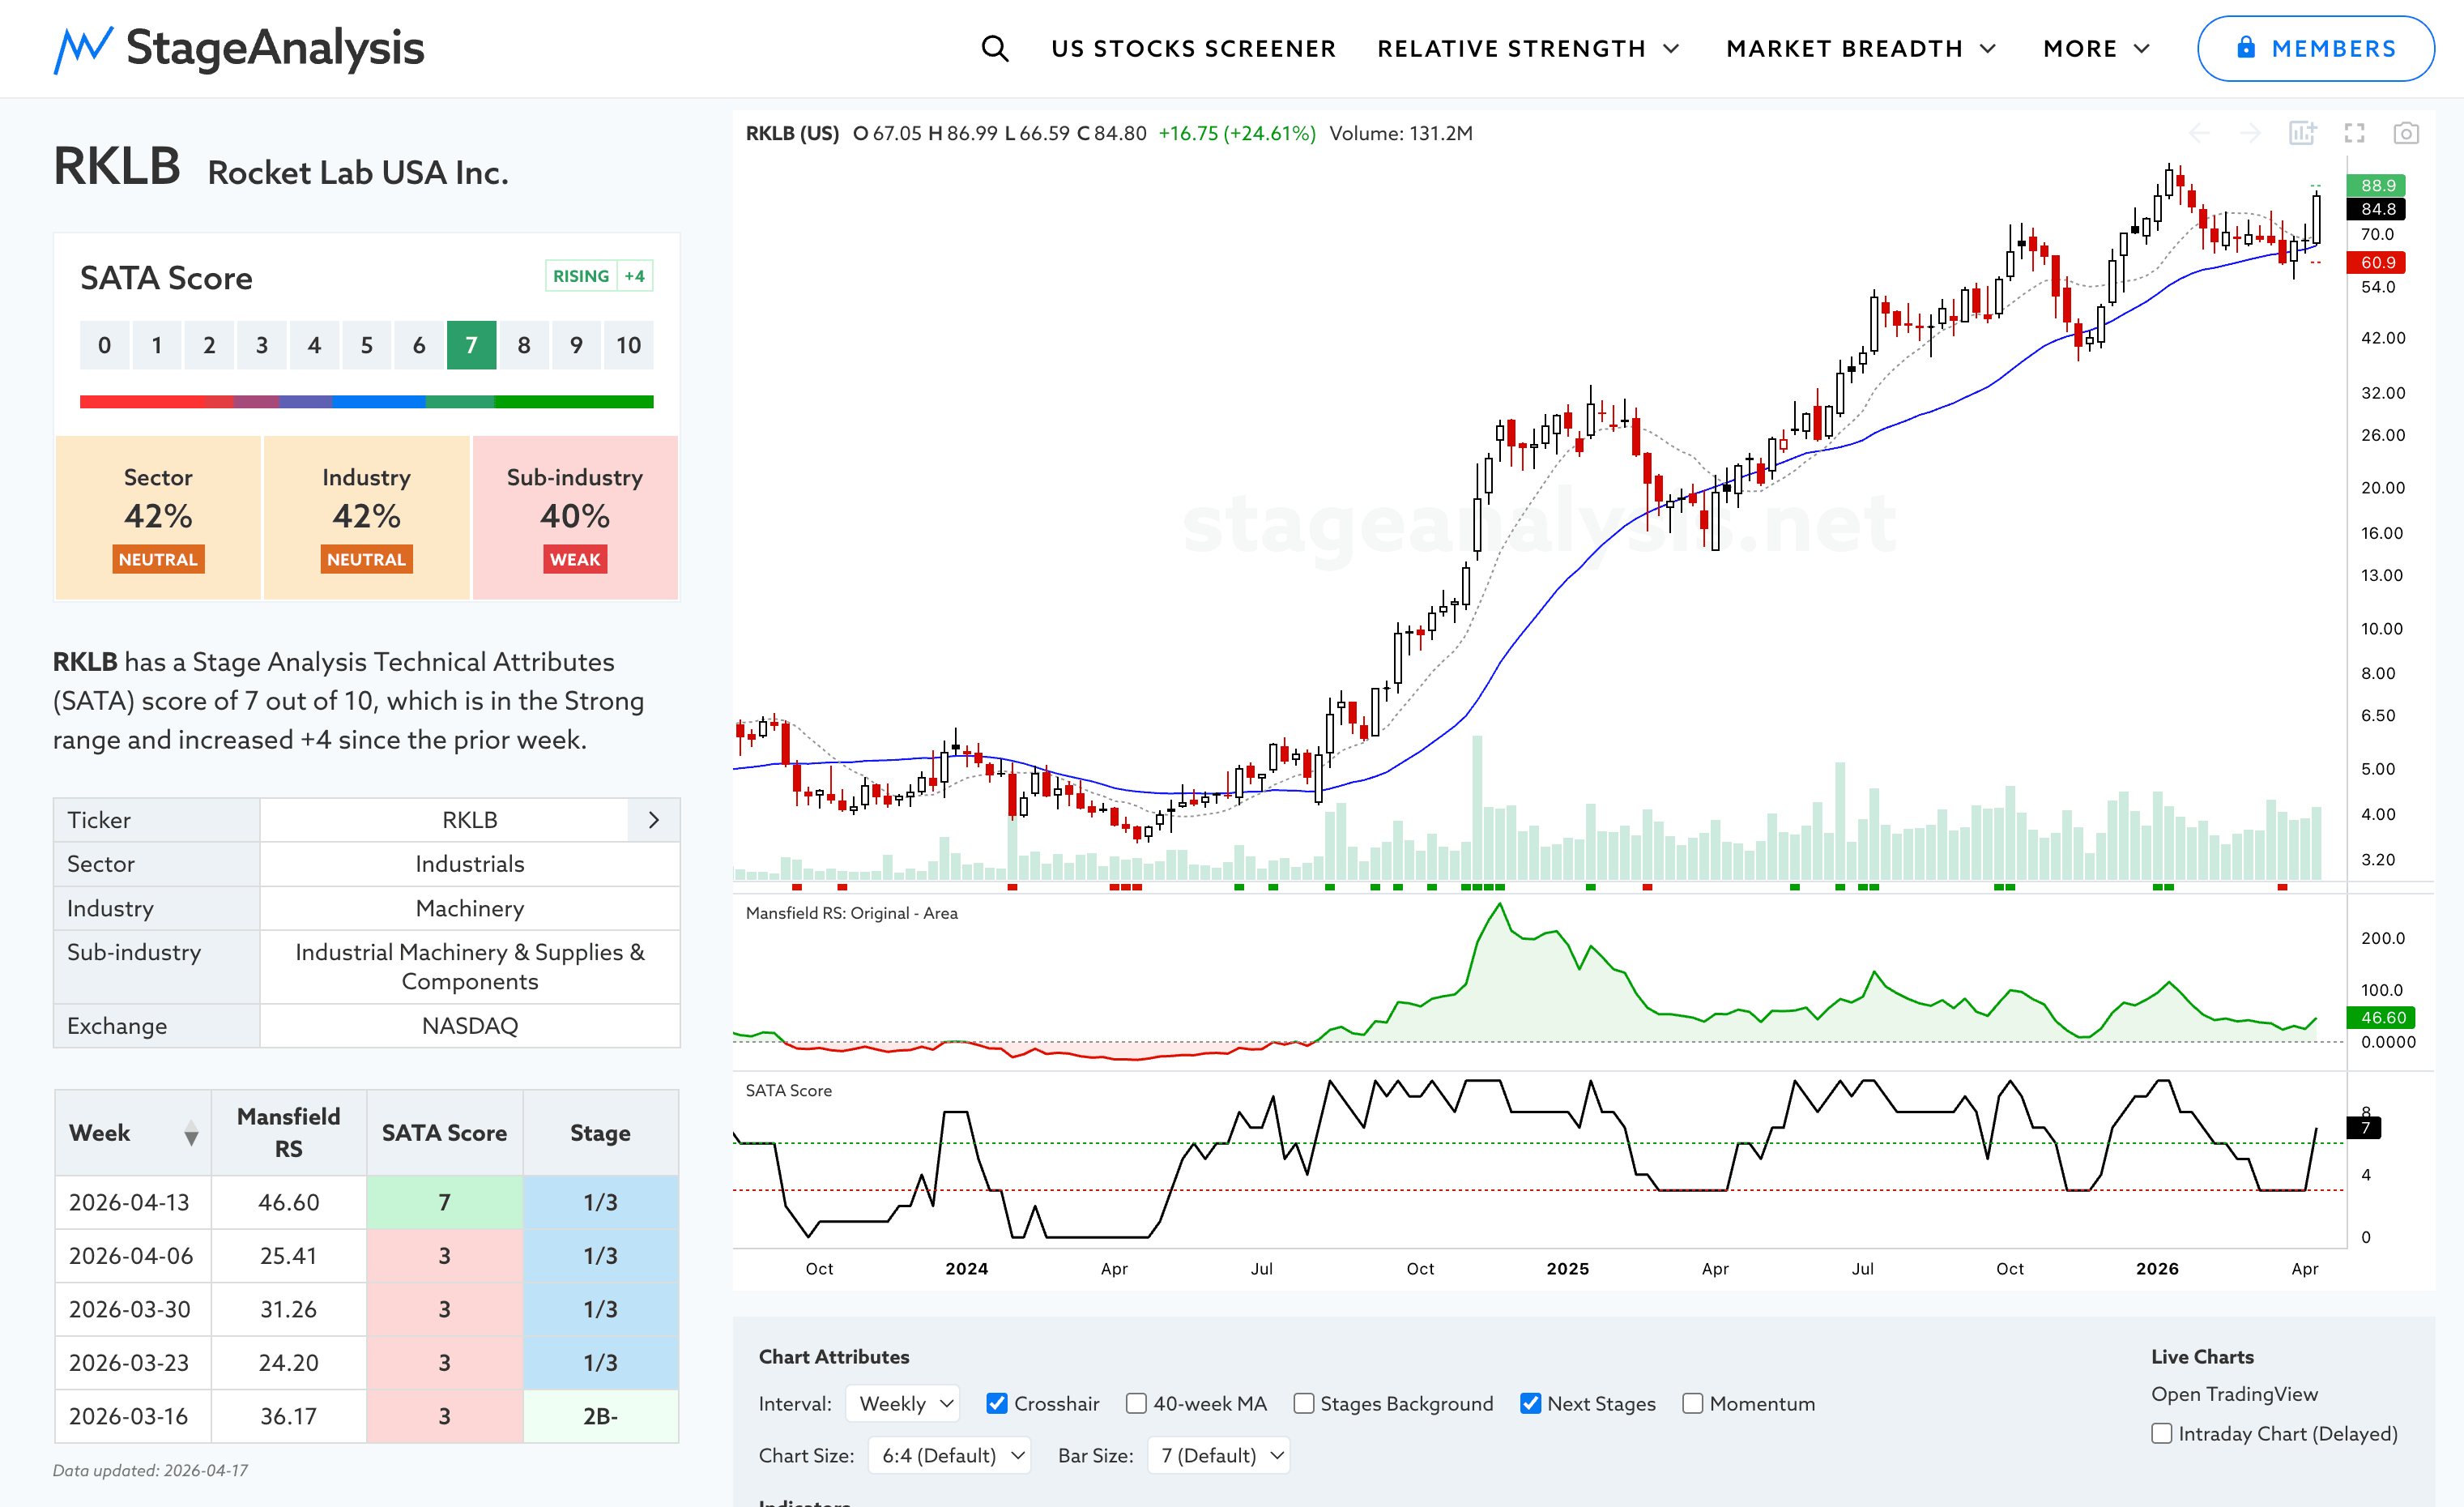
Task: Click the add indicator chart icon
Action: (x=2302, y=133)
